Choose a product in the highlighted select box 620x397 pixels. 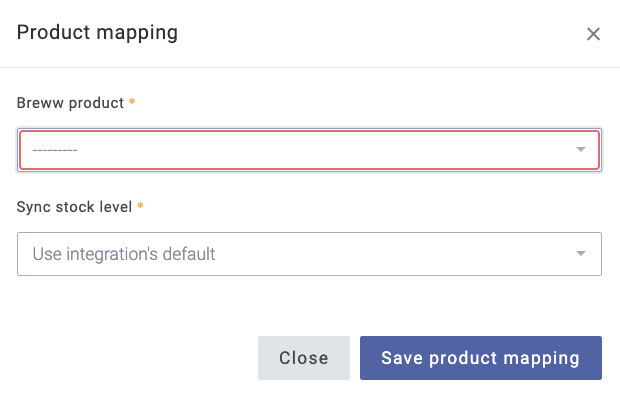click(x=309, y=150)
